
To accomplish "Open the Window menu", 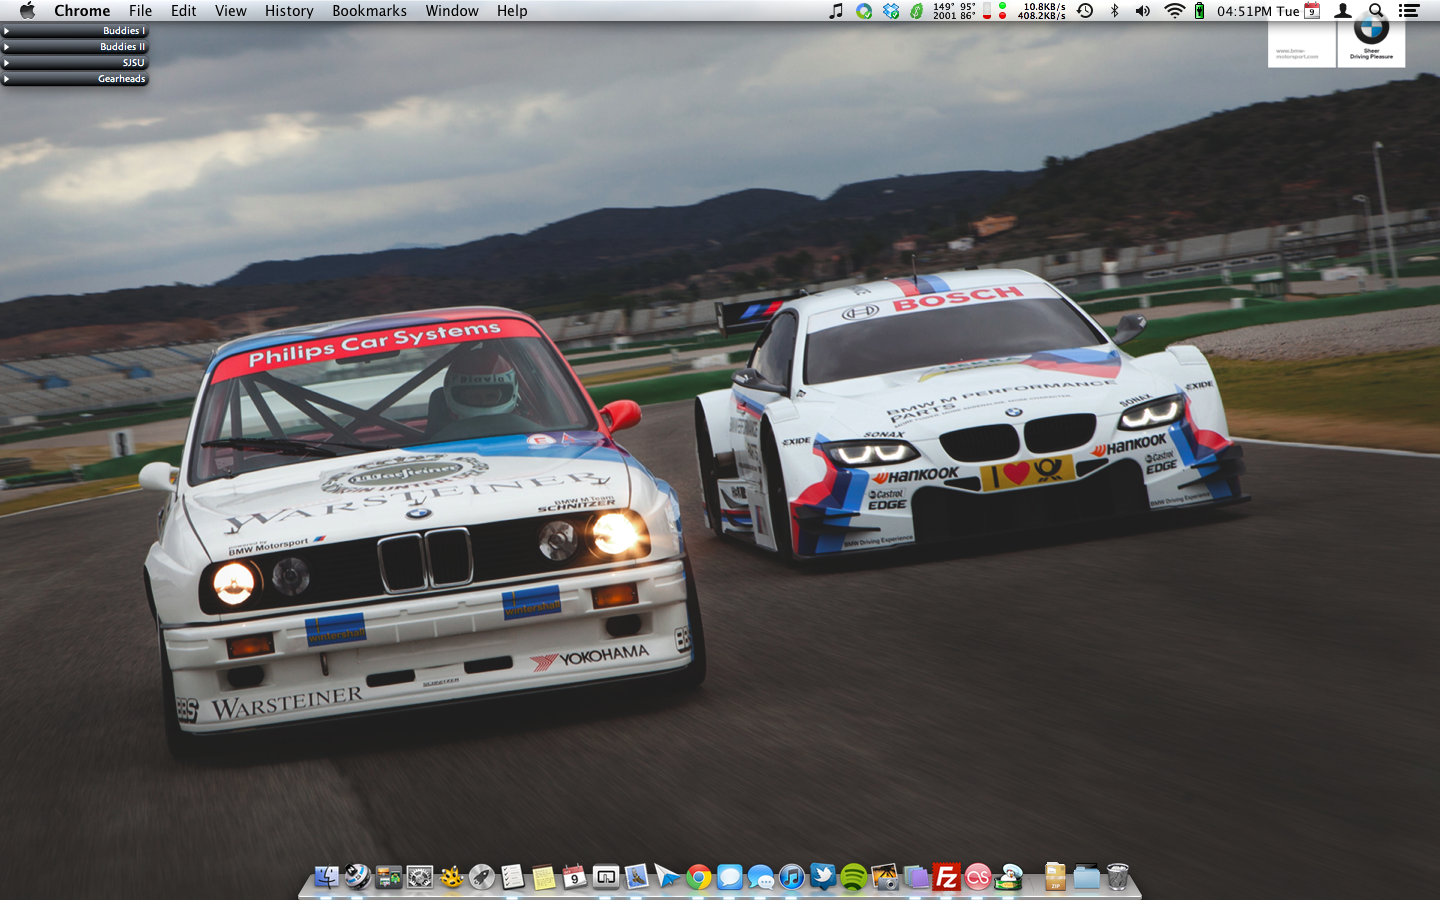I will (x=452, y=11).
